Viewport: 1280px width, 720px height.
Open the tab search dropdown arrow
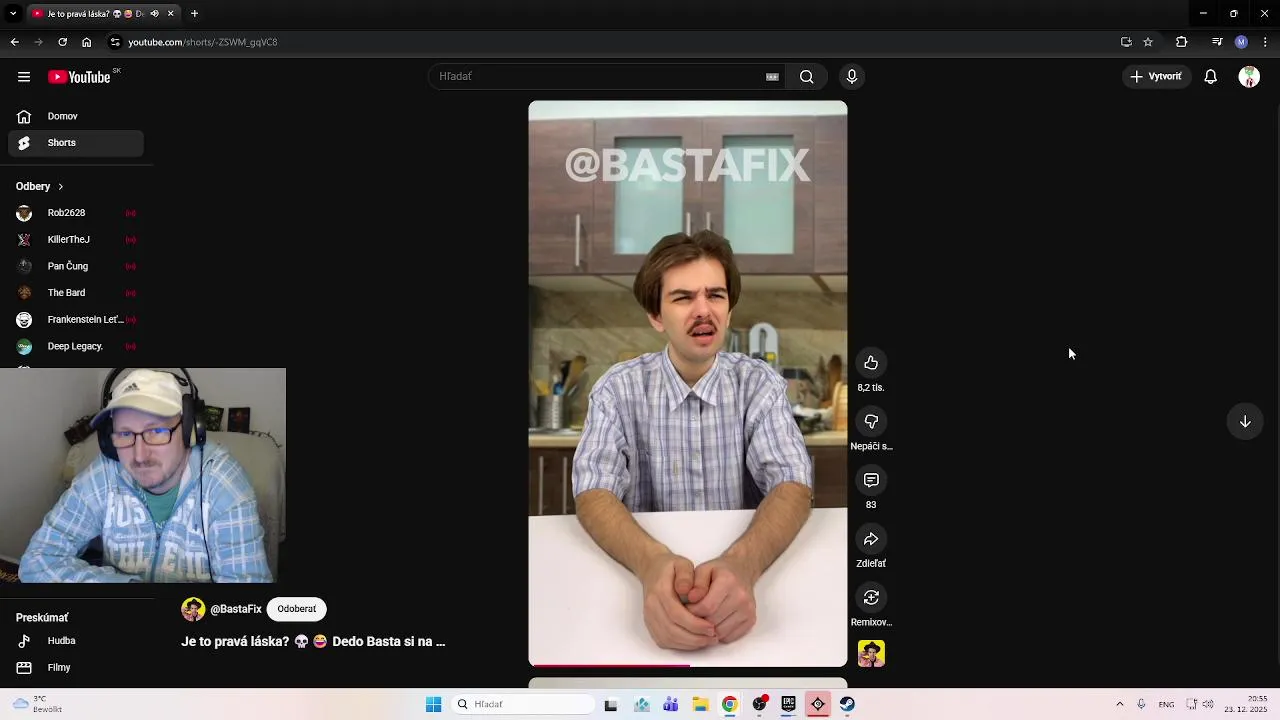(x=13, y=14)
